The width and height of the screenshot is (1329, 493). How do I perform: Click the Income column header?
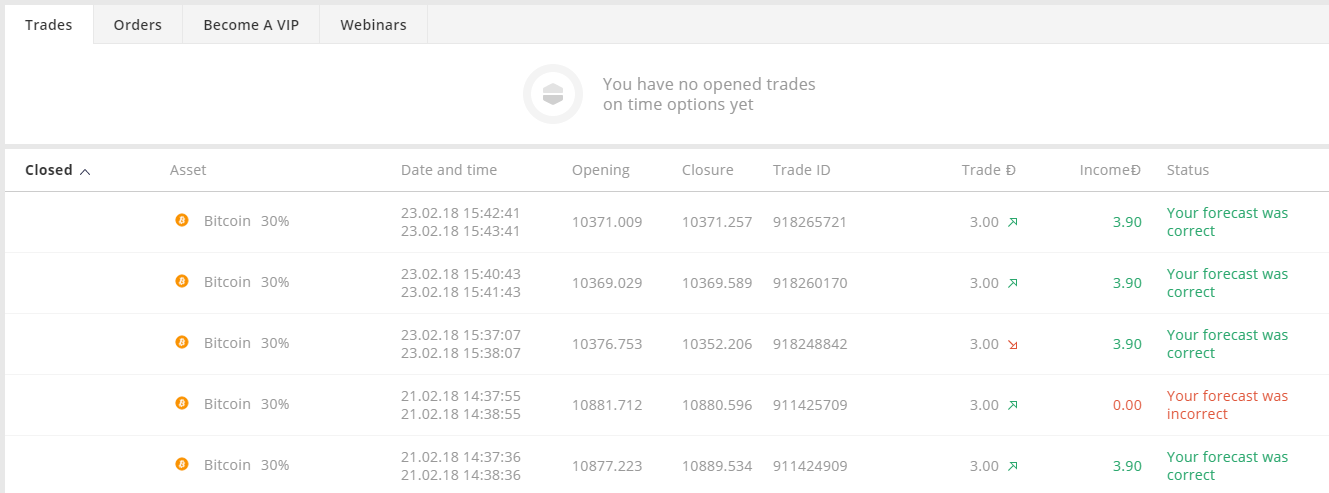point(1110,170)
